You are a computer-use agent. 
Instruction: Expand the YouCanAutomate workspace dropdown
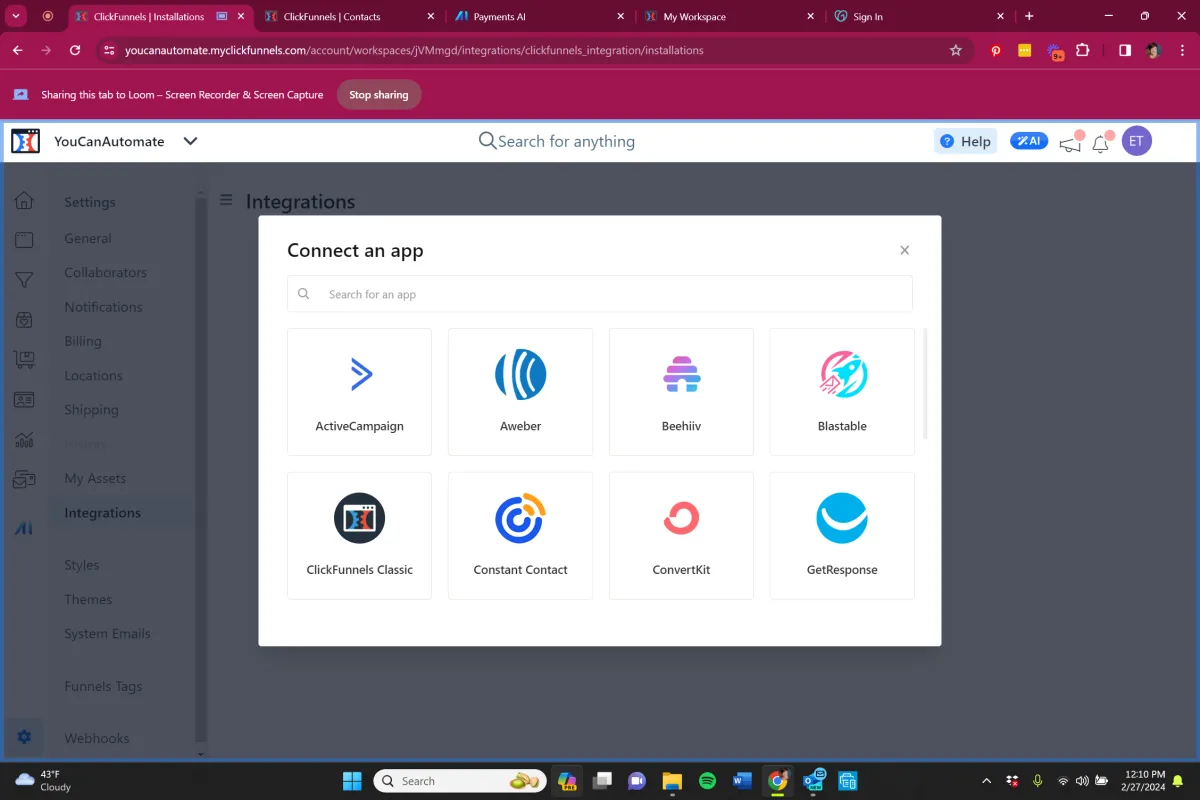point(190,141)
